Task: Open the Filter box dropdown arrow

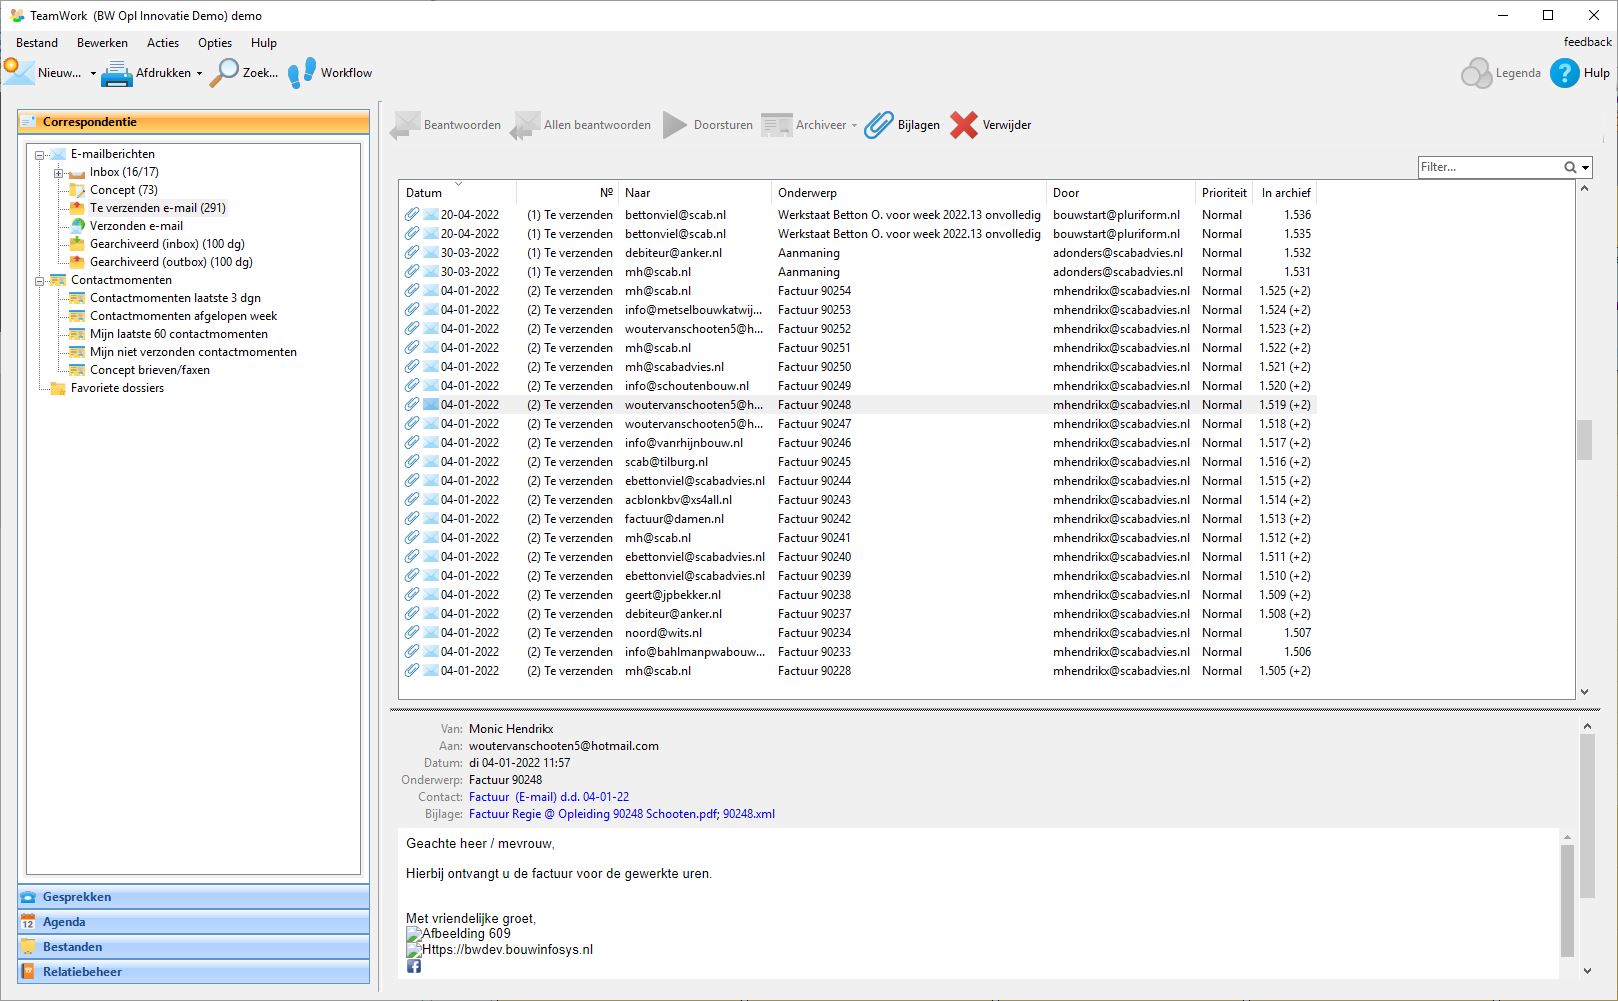Action: (1586, 168)
